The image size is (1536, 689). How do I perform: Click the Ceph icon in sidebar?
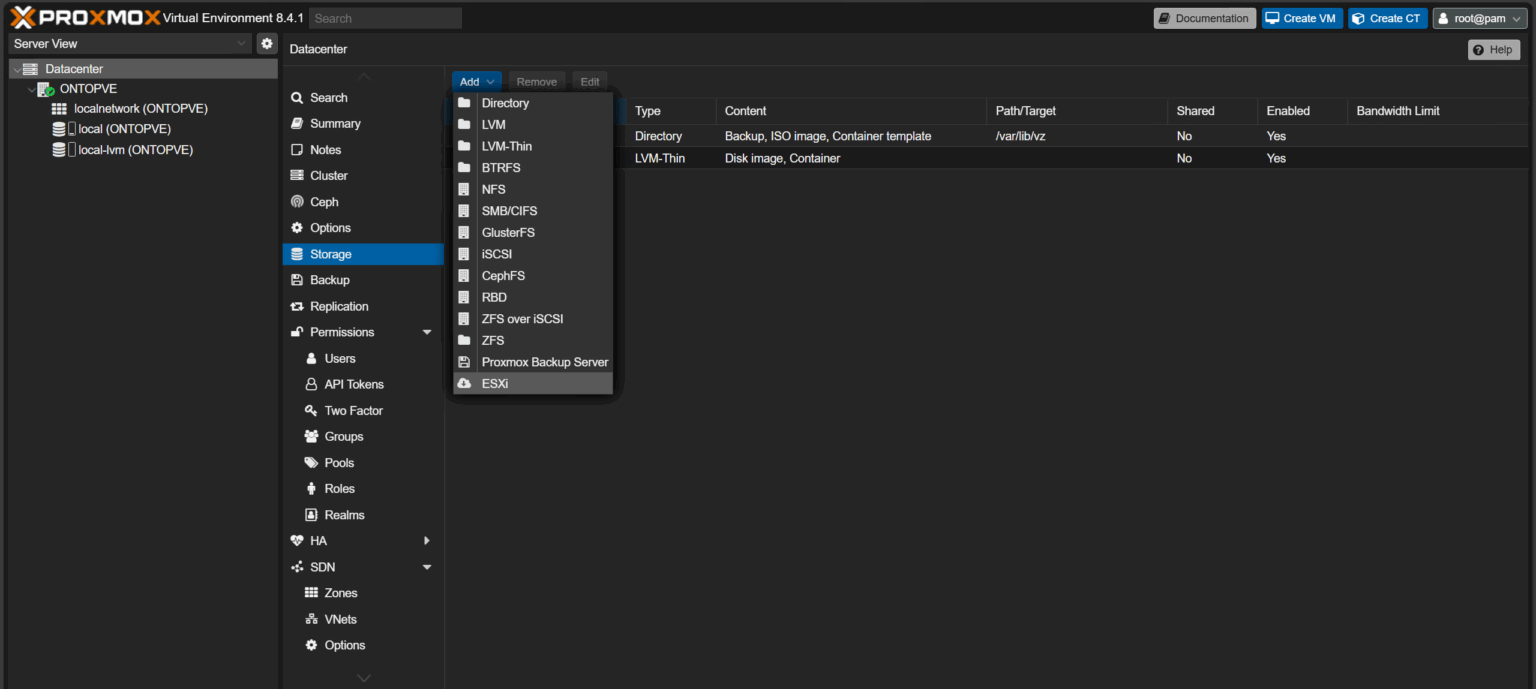pyautogui.click(x=297, y=202)
